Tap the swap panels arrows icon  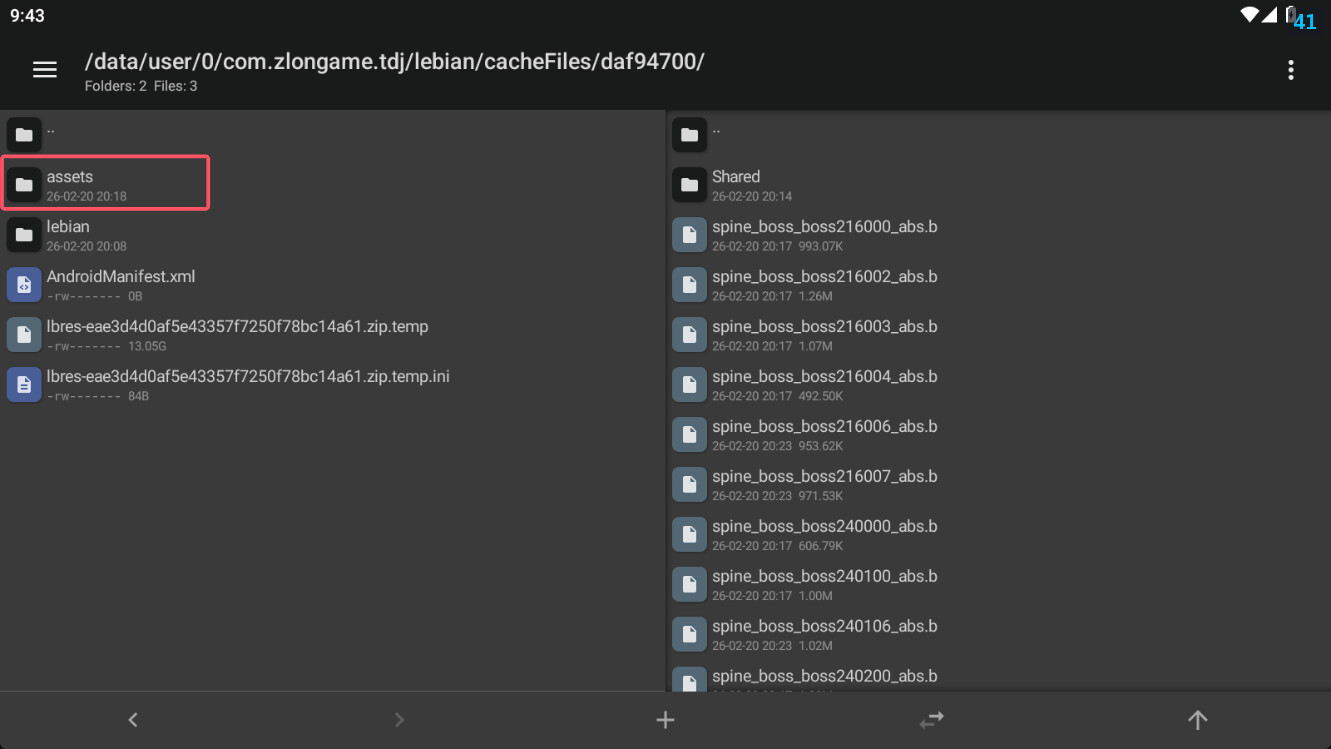coord(931,719)
